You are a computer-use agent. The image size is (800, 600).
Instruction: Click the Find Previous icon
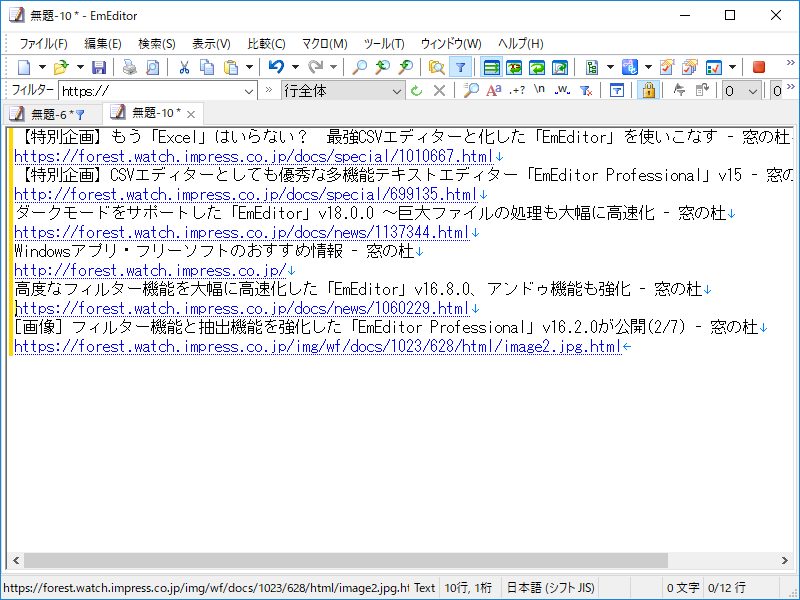tap(382, 67)
